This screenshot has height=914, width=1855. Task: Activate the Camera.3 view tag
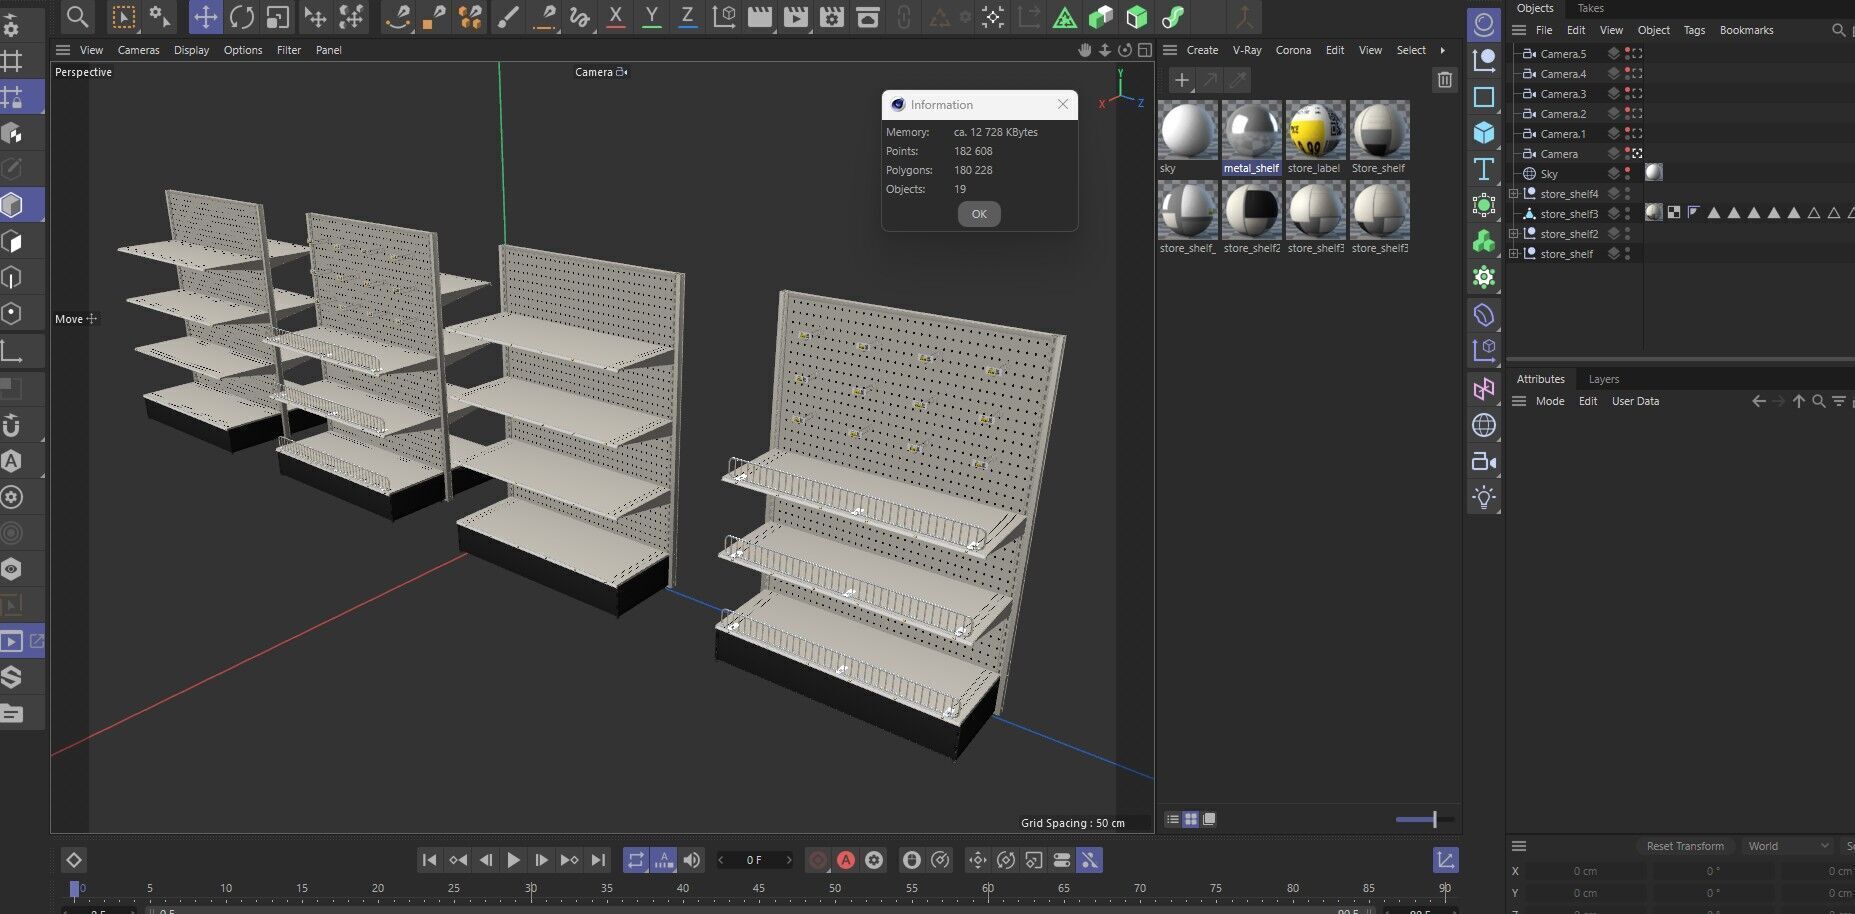1638,94
